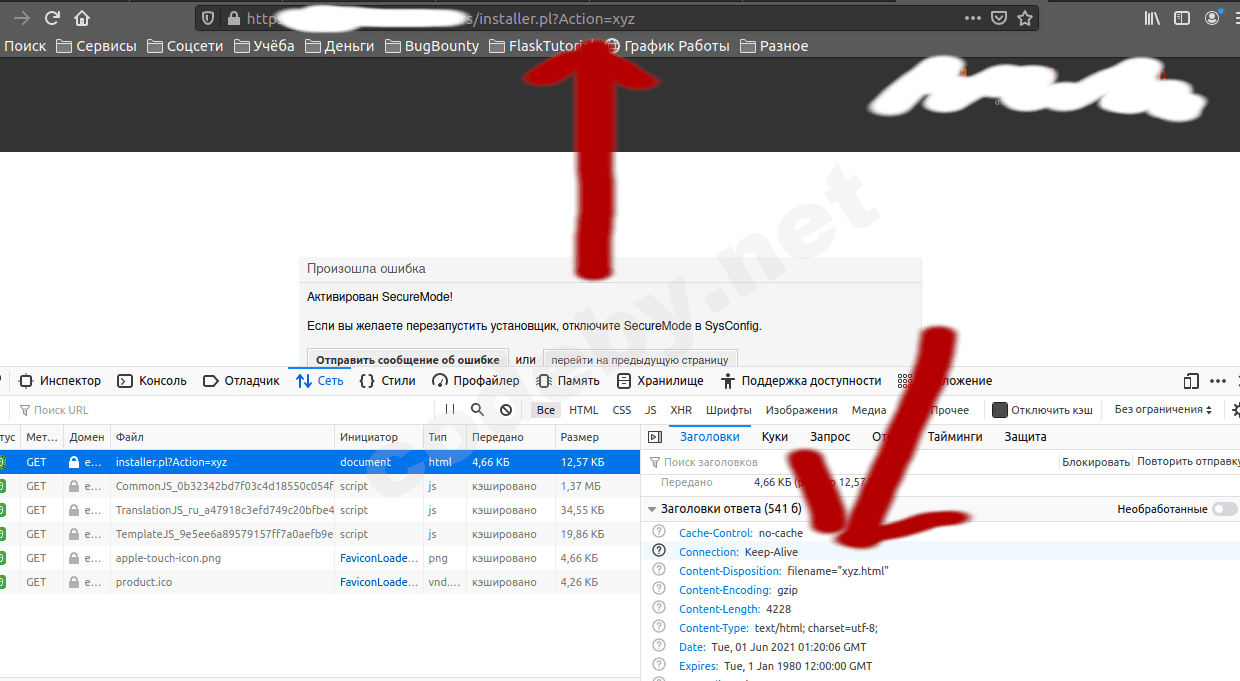Open page actions three-dots menu in address bar
Image resolution: width=1240 pixels, height=681 pixels.
coord(973,18)
